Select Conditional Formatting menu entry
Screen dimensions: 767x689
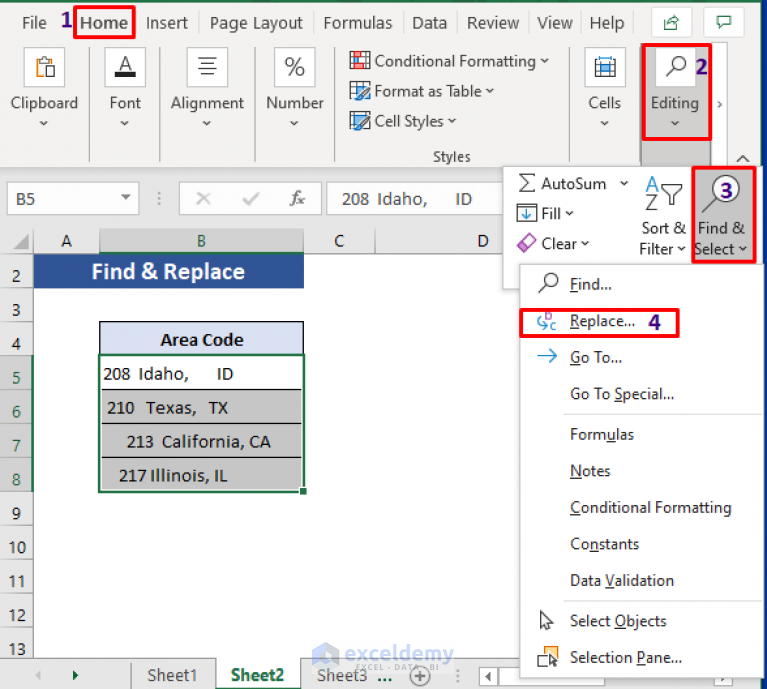click(641, 508)
